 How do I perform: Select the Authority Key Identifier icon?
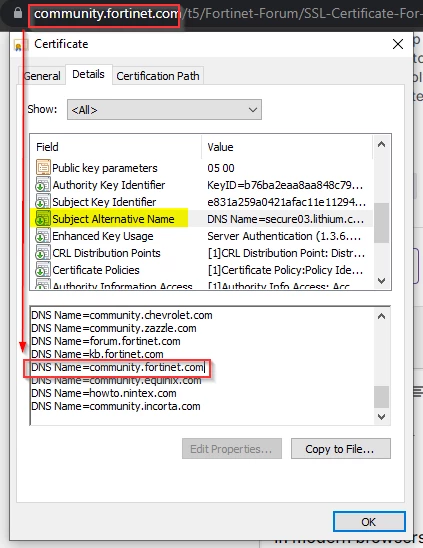point(43,185)
